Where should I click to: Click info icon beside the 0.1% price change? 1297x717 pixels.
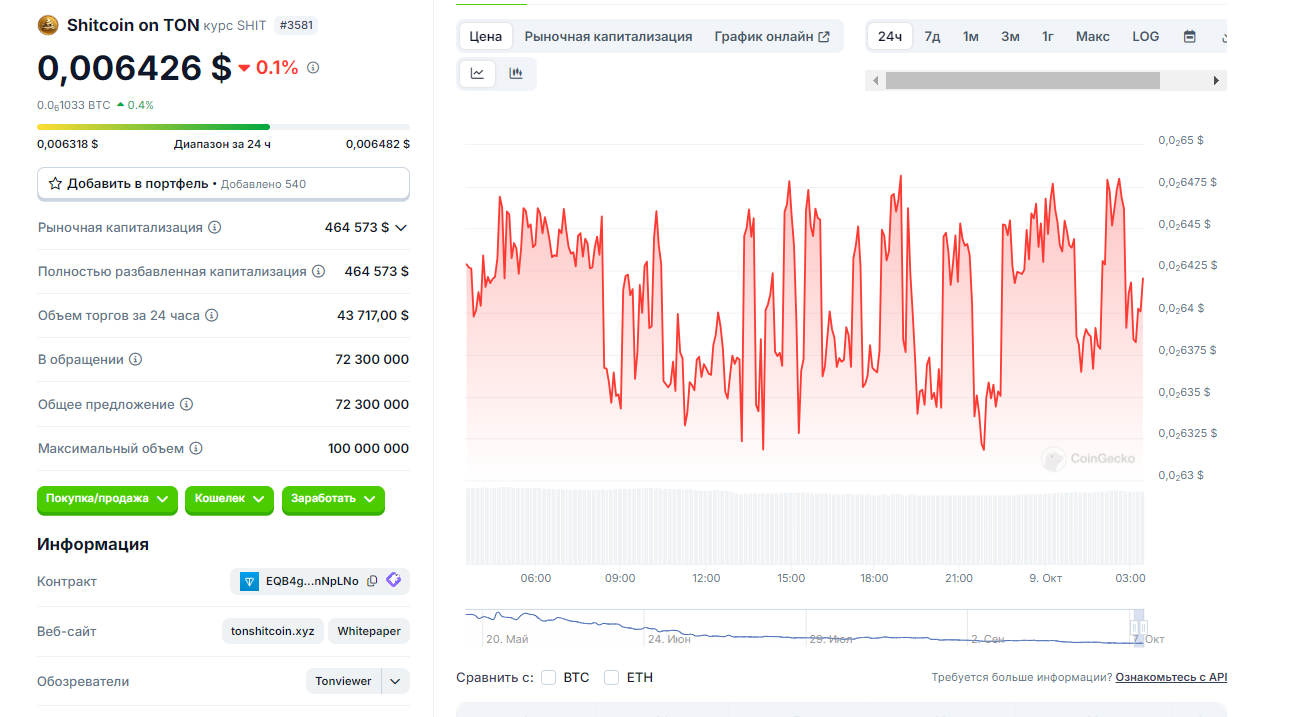tap(313, 68)
